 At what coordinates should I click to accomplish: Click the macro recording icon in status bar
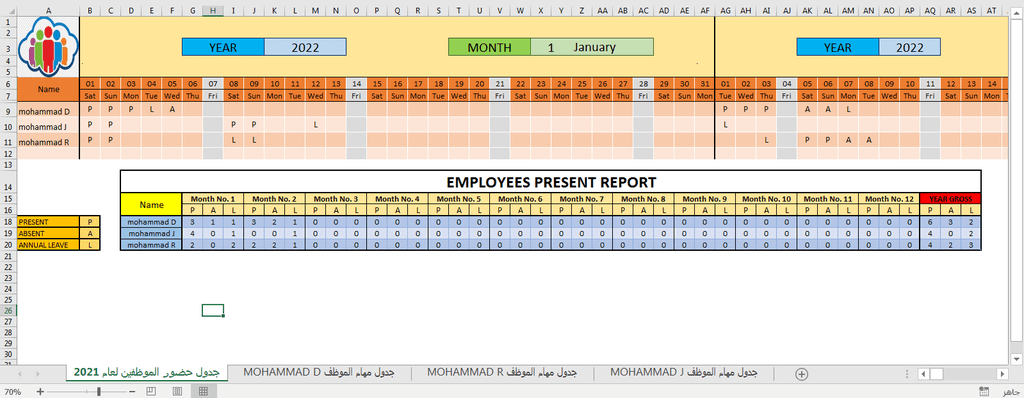click(984, 391)
